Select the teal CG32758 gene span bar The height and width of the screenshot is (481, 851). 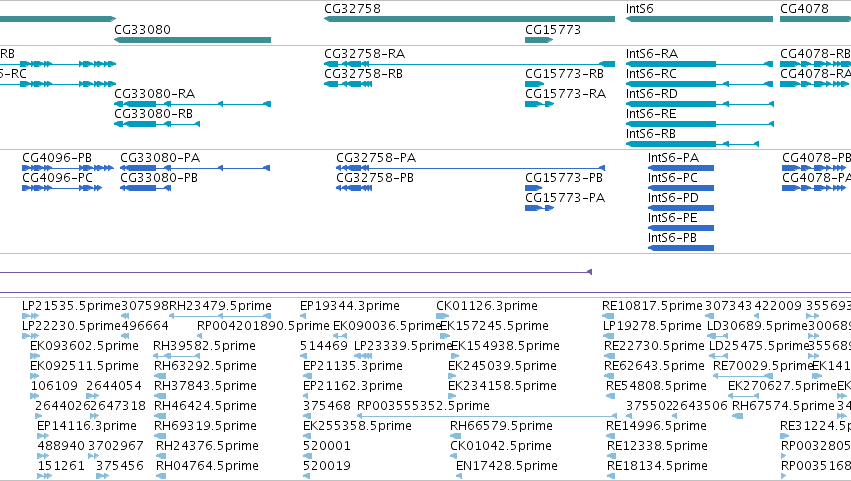[x=469, y=19]
